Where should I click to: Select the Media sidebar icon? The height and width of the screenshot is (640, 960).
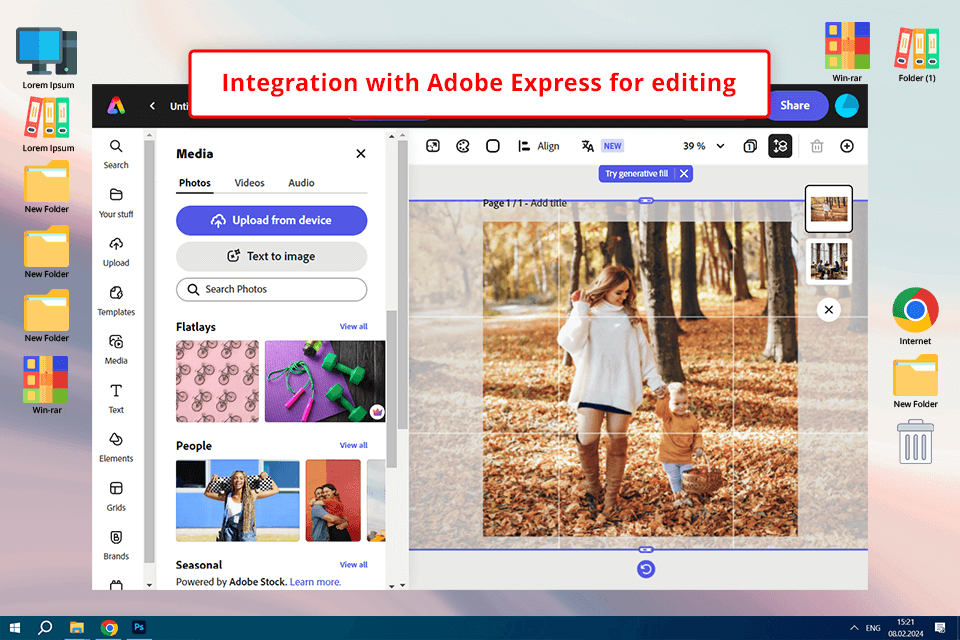tap(116, 350)
